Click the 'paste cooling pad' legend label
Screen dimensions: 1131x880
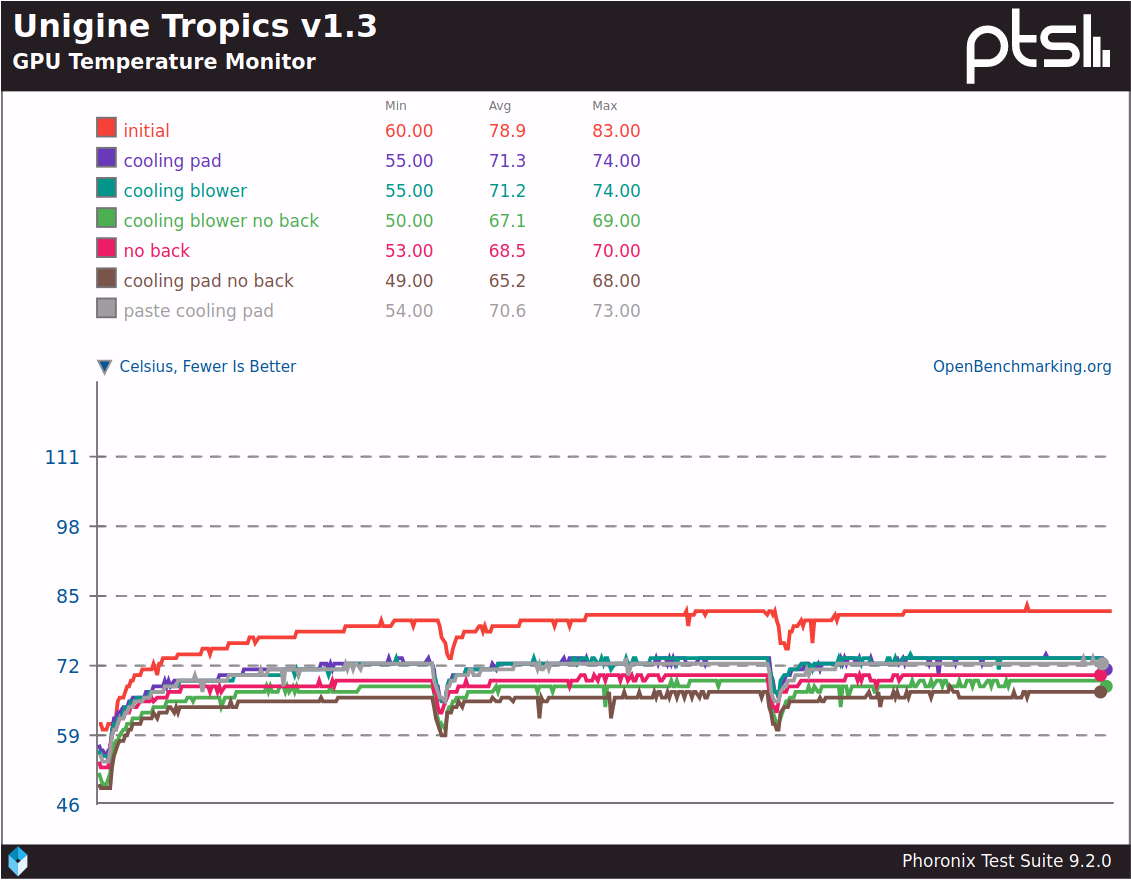[198, 311]
